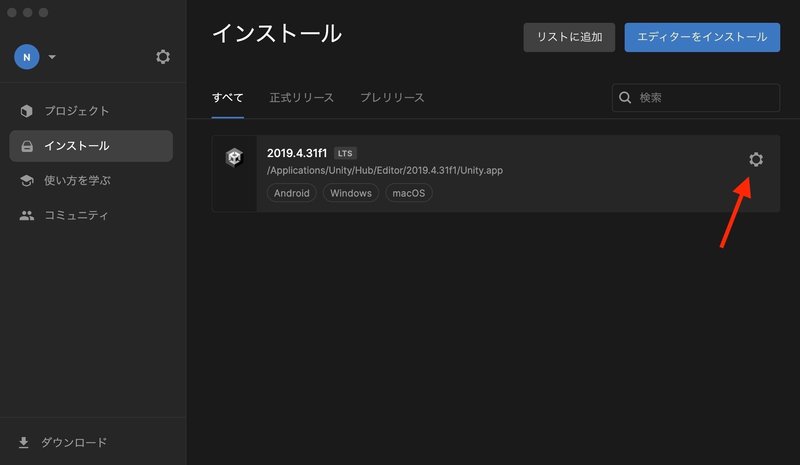Click the N account avatar
Screen dimensions: 800x465
(x=27, y=57)
